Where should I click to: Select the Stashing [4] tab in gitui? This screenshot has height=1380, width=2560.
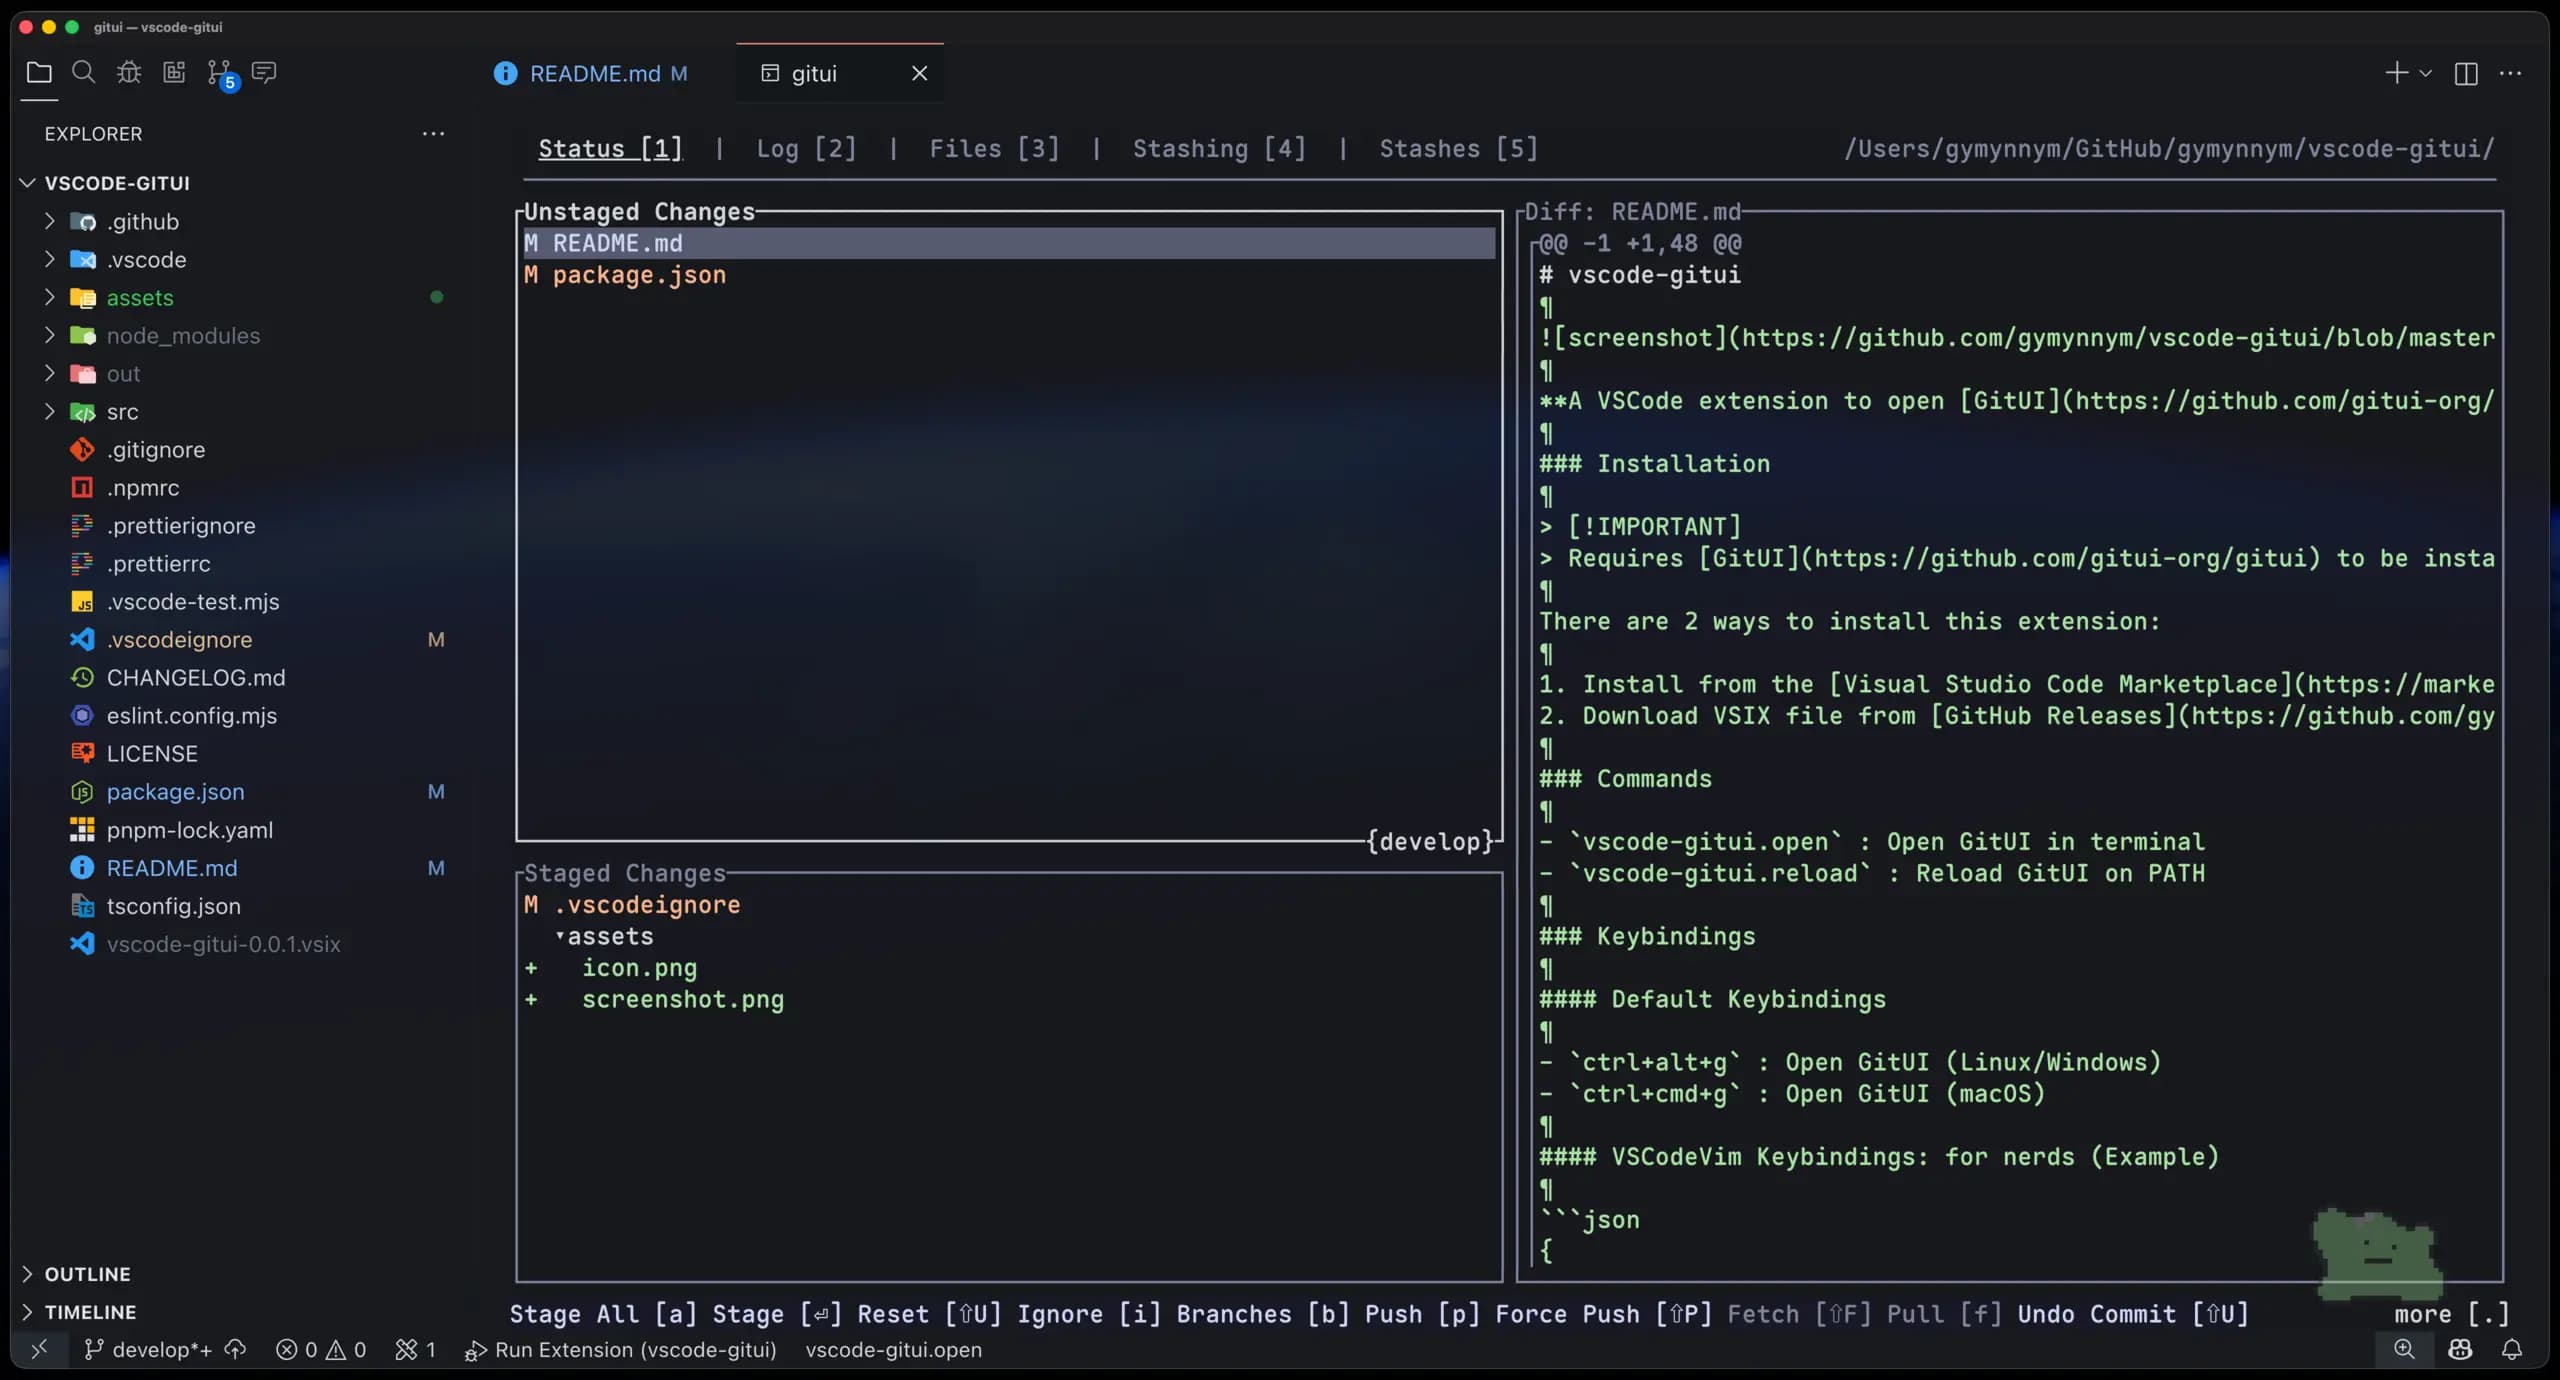click(1218, 148)
